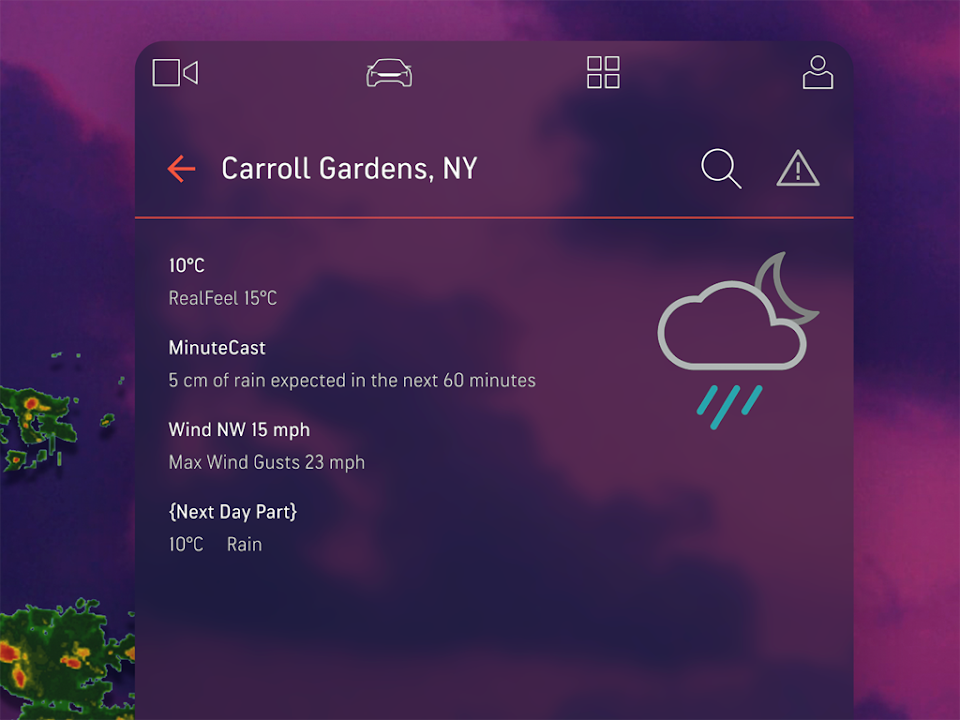Open the MinuteCast section
Screen dimensions: 960x720
point(217,348)
